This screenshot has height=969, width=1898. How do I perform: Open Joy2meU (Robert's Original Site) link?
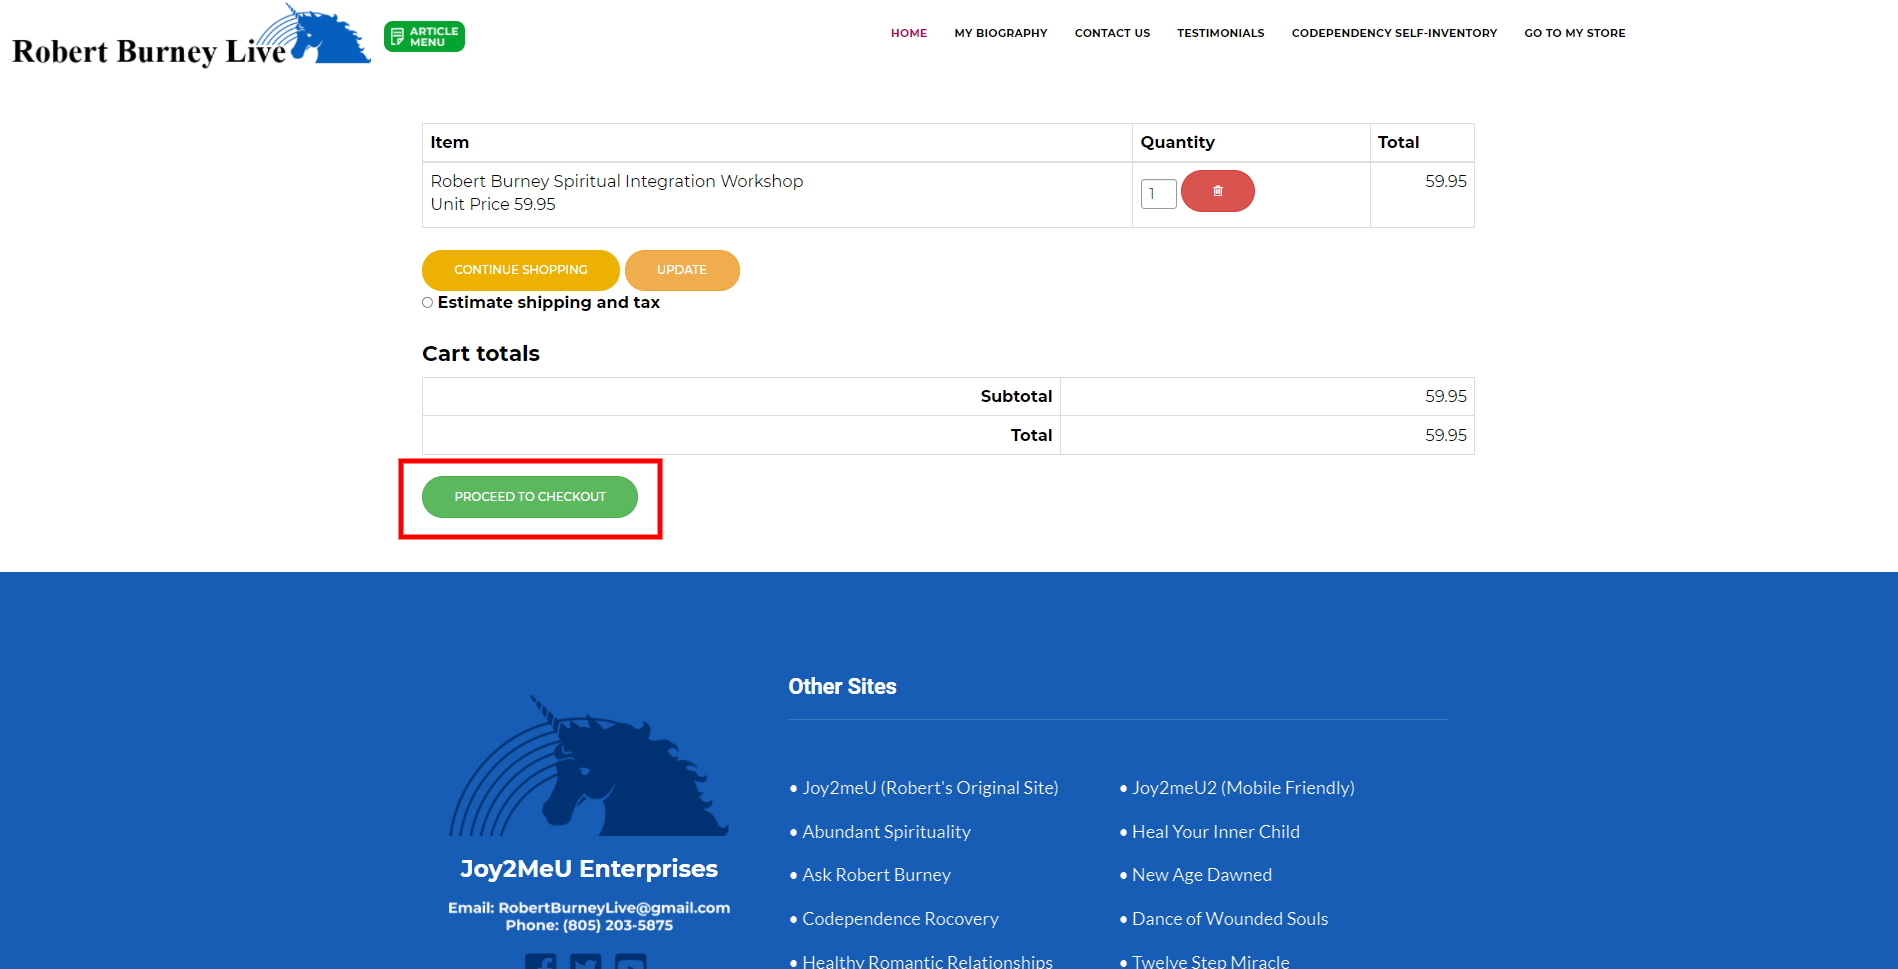pyautogui.click(x=929, y=788)
